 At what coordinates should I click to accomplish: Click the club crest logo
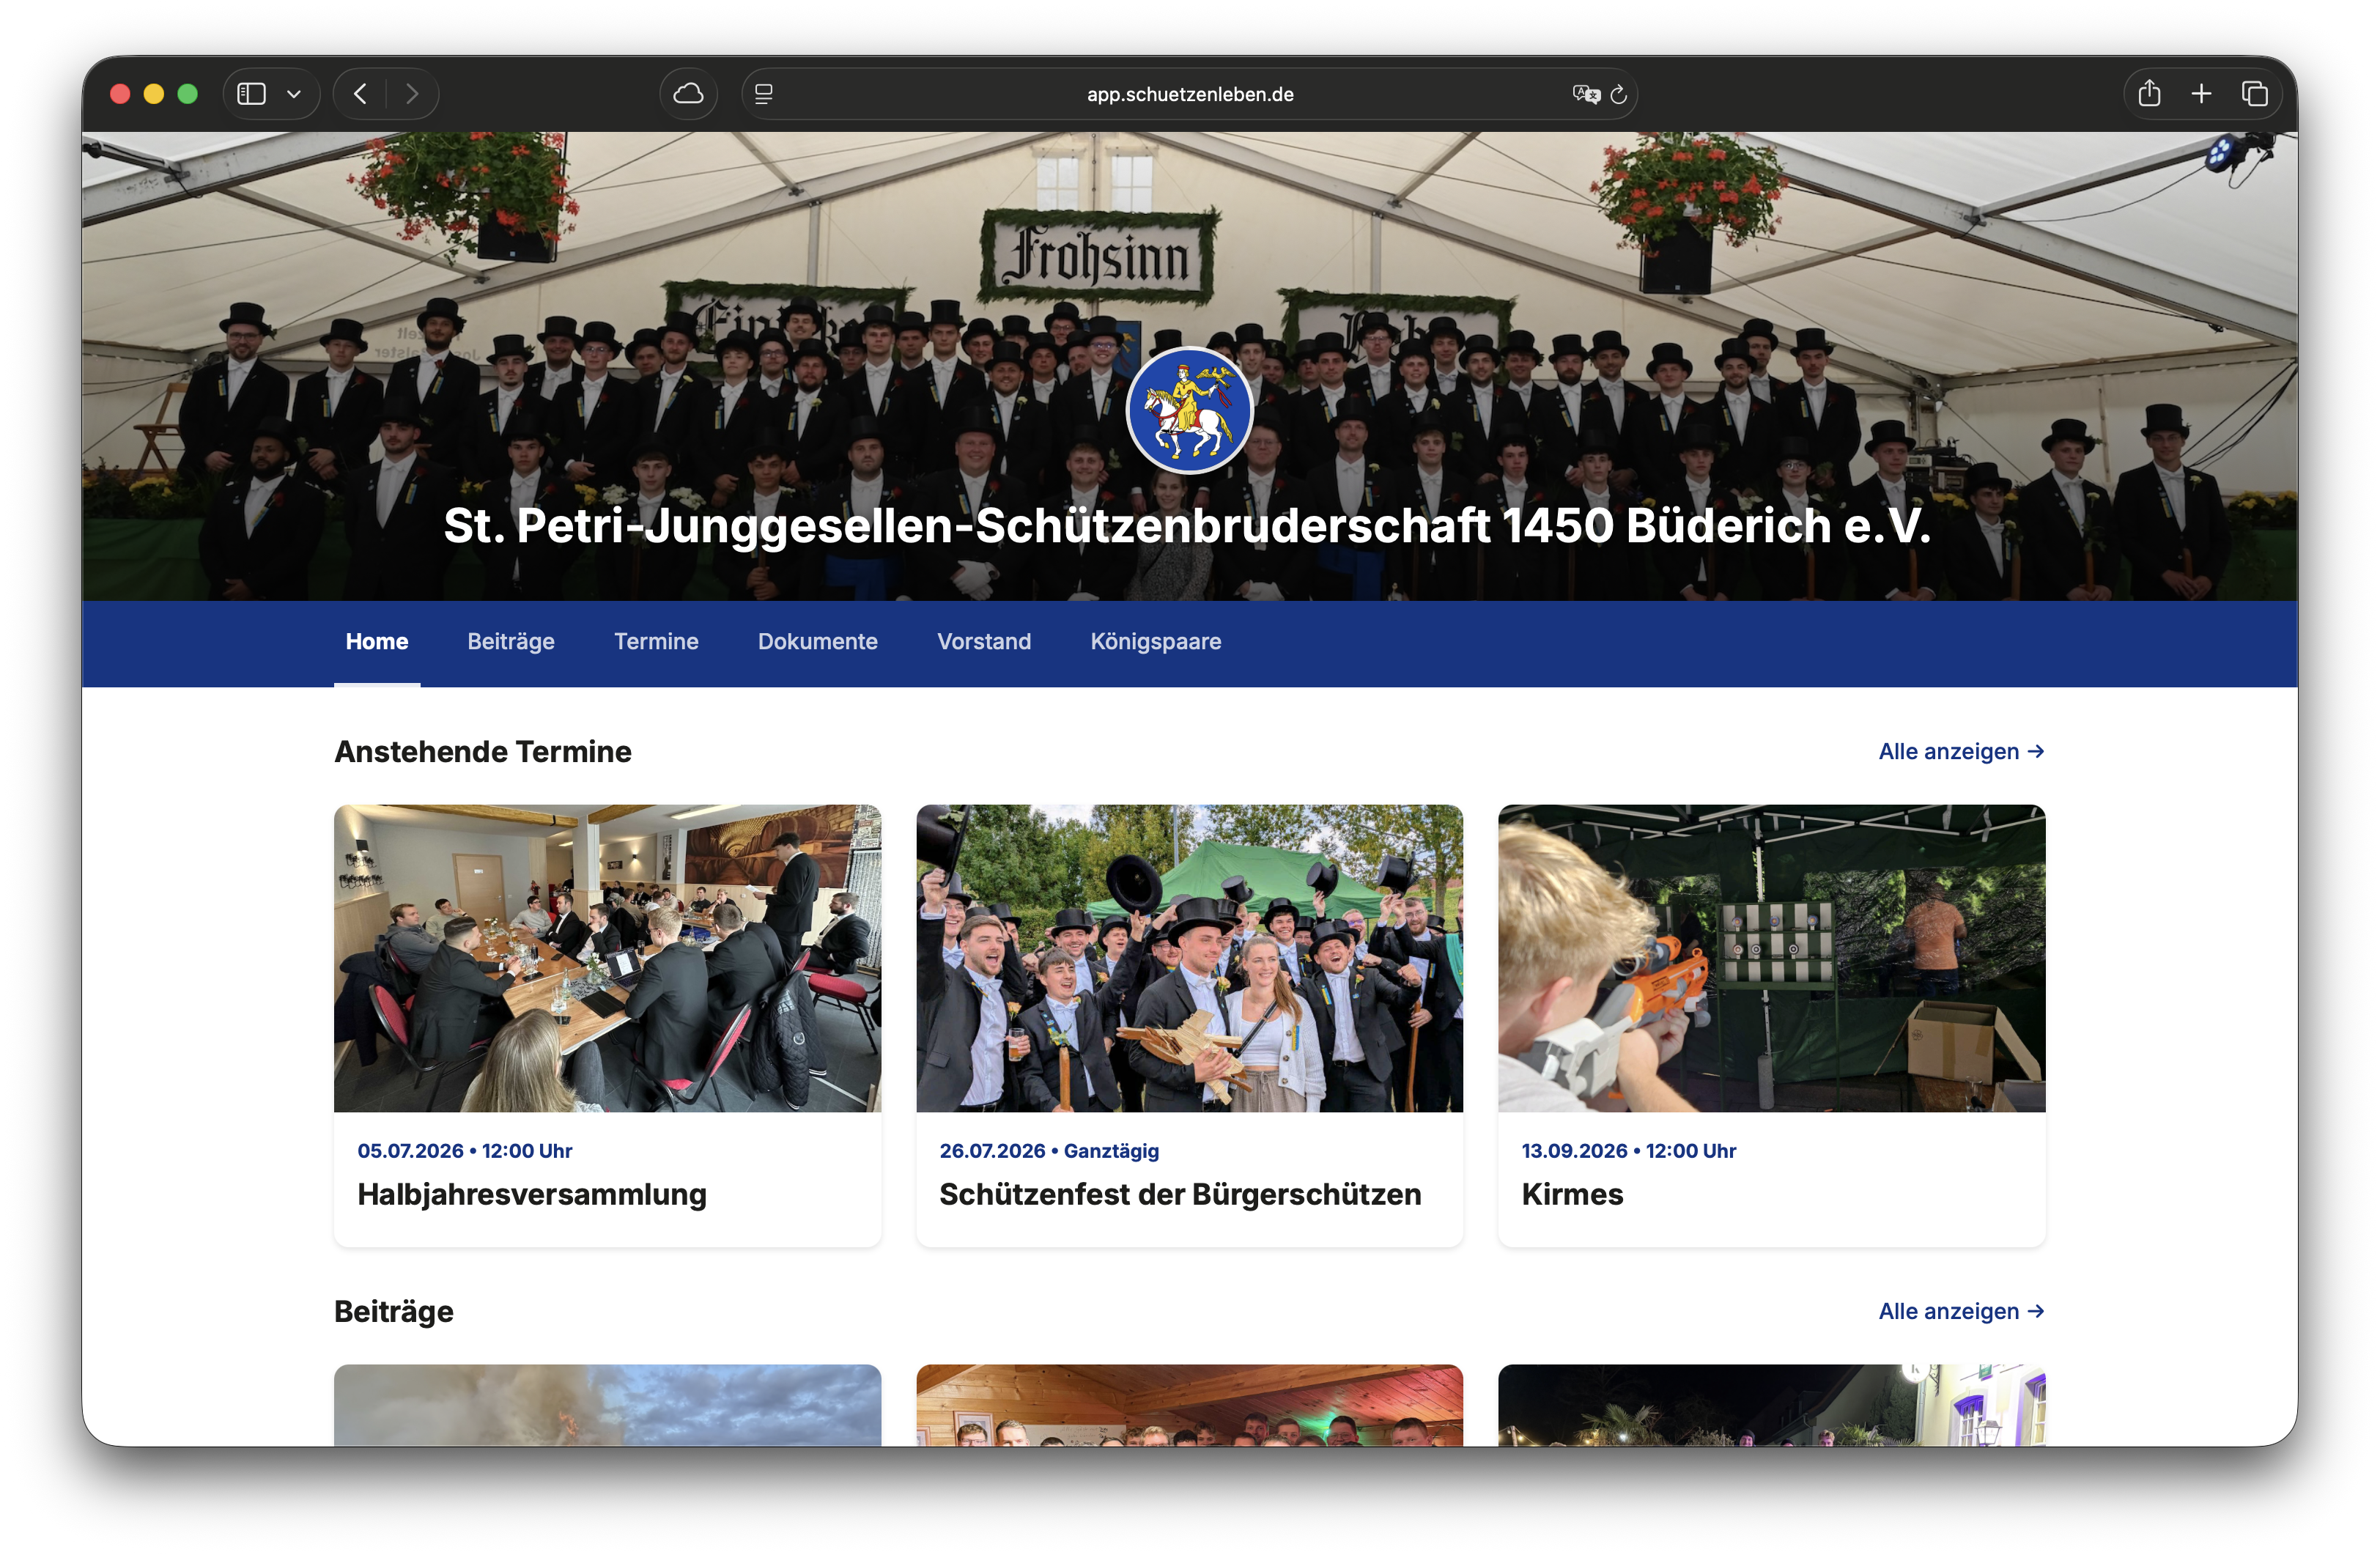(1189, 410)
